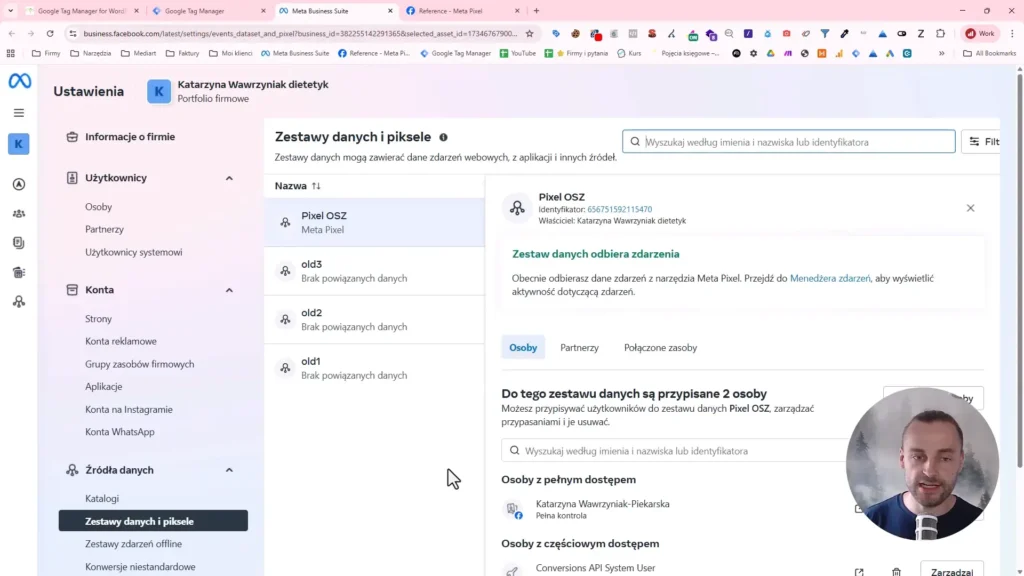Viewport: 1024px width, 576px height.
Task: Click the info icon next to Zestawy danych i piksele
Action: tap(443, 137)
